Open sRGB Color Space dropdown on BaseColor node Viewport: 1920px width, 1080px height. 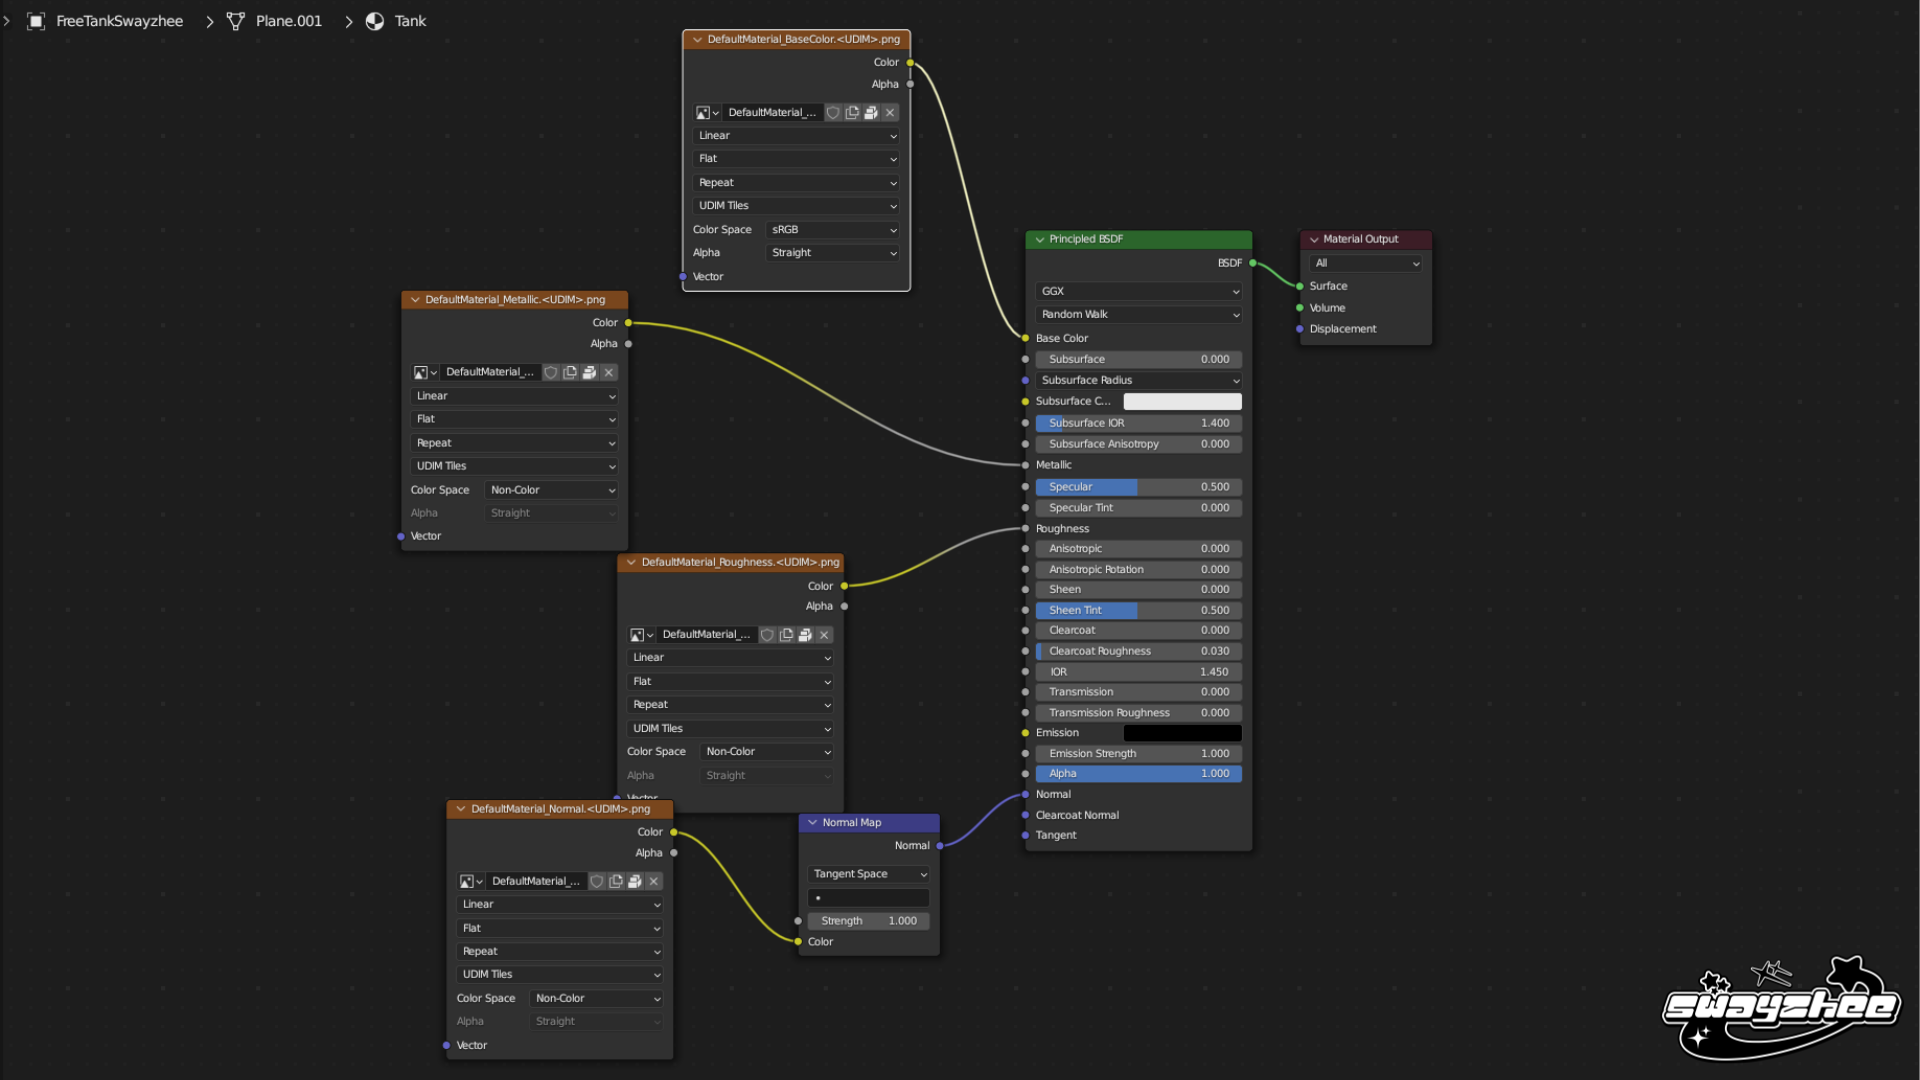[833, 230]
